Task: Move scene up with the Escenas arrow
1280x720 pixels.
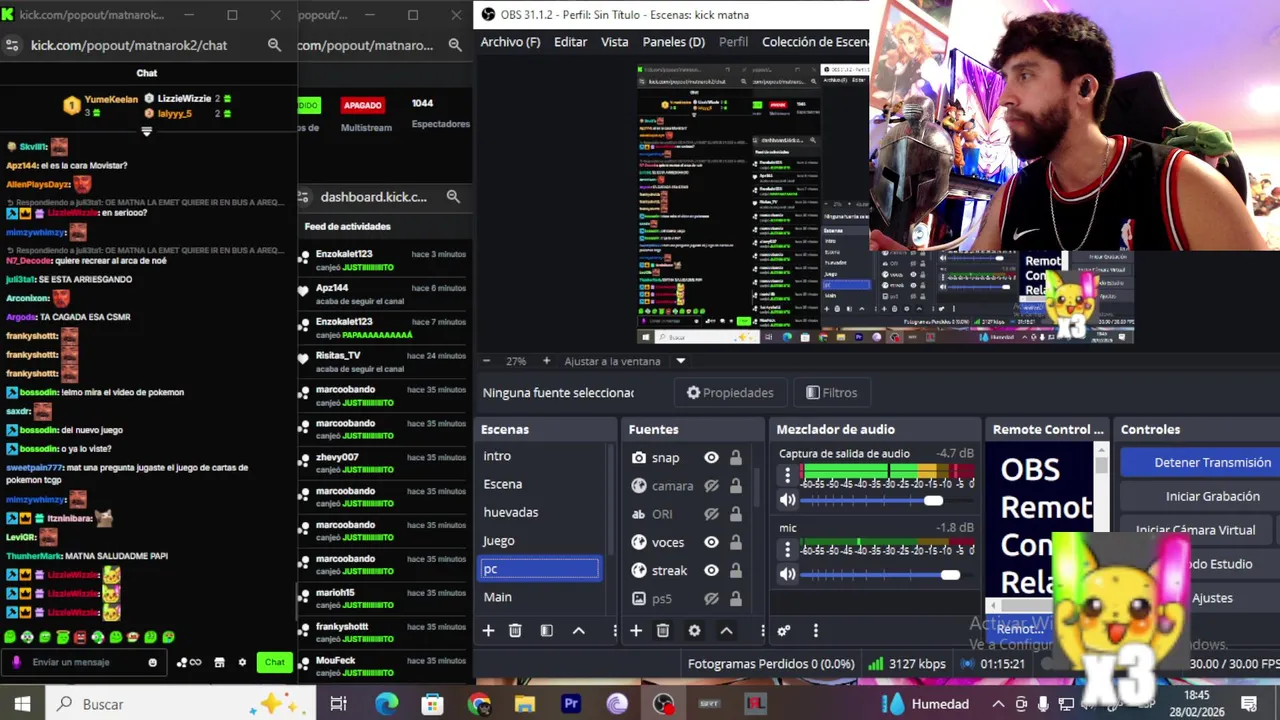Action: pyautogui.click(x=578, y=631)
